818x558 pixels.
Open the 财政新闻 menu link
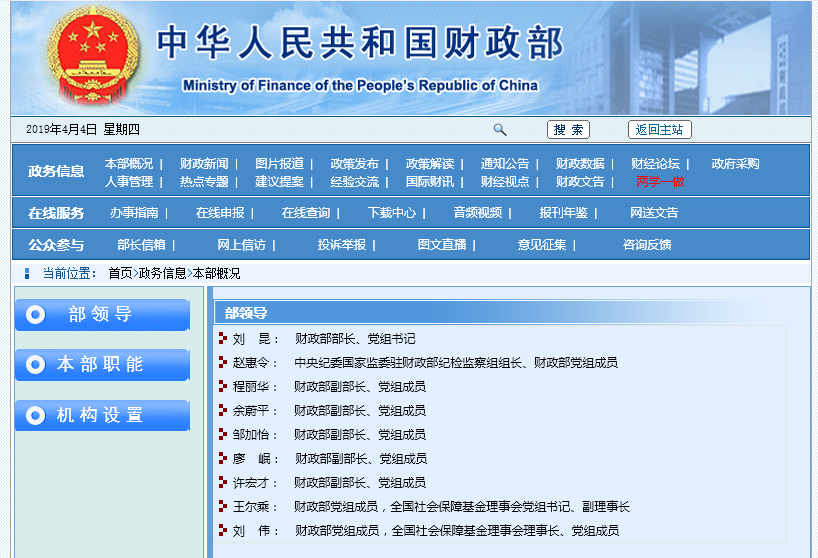point(204,164)
